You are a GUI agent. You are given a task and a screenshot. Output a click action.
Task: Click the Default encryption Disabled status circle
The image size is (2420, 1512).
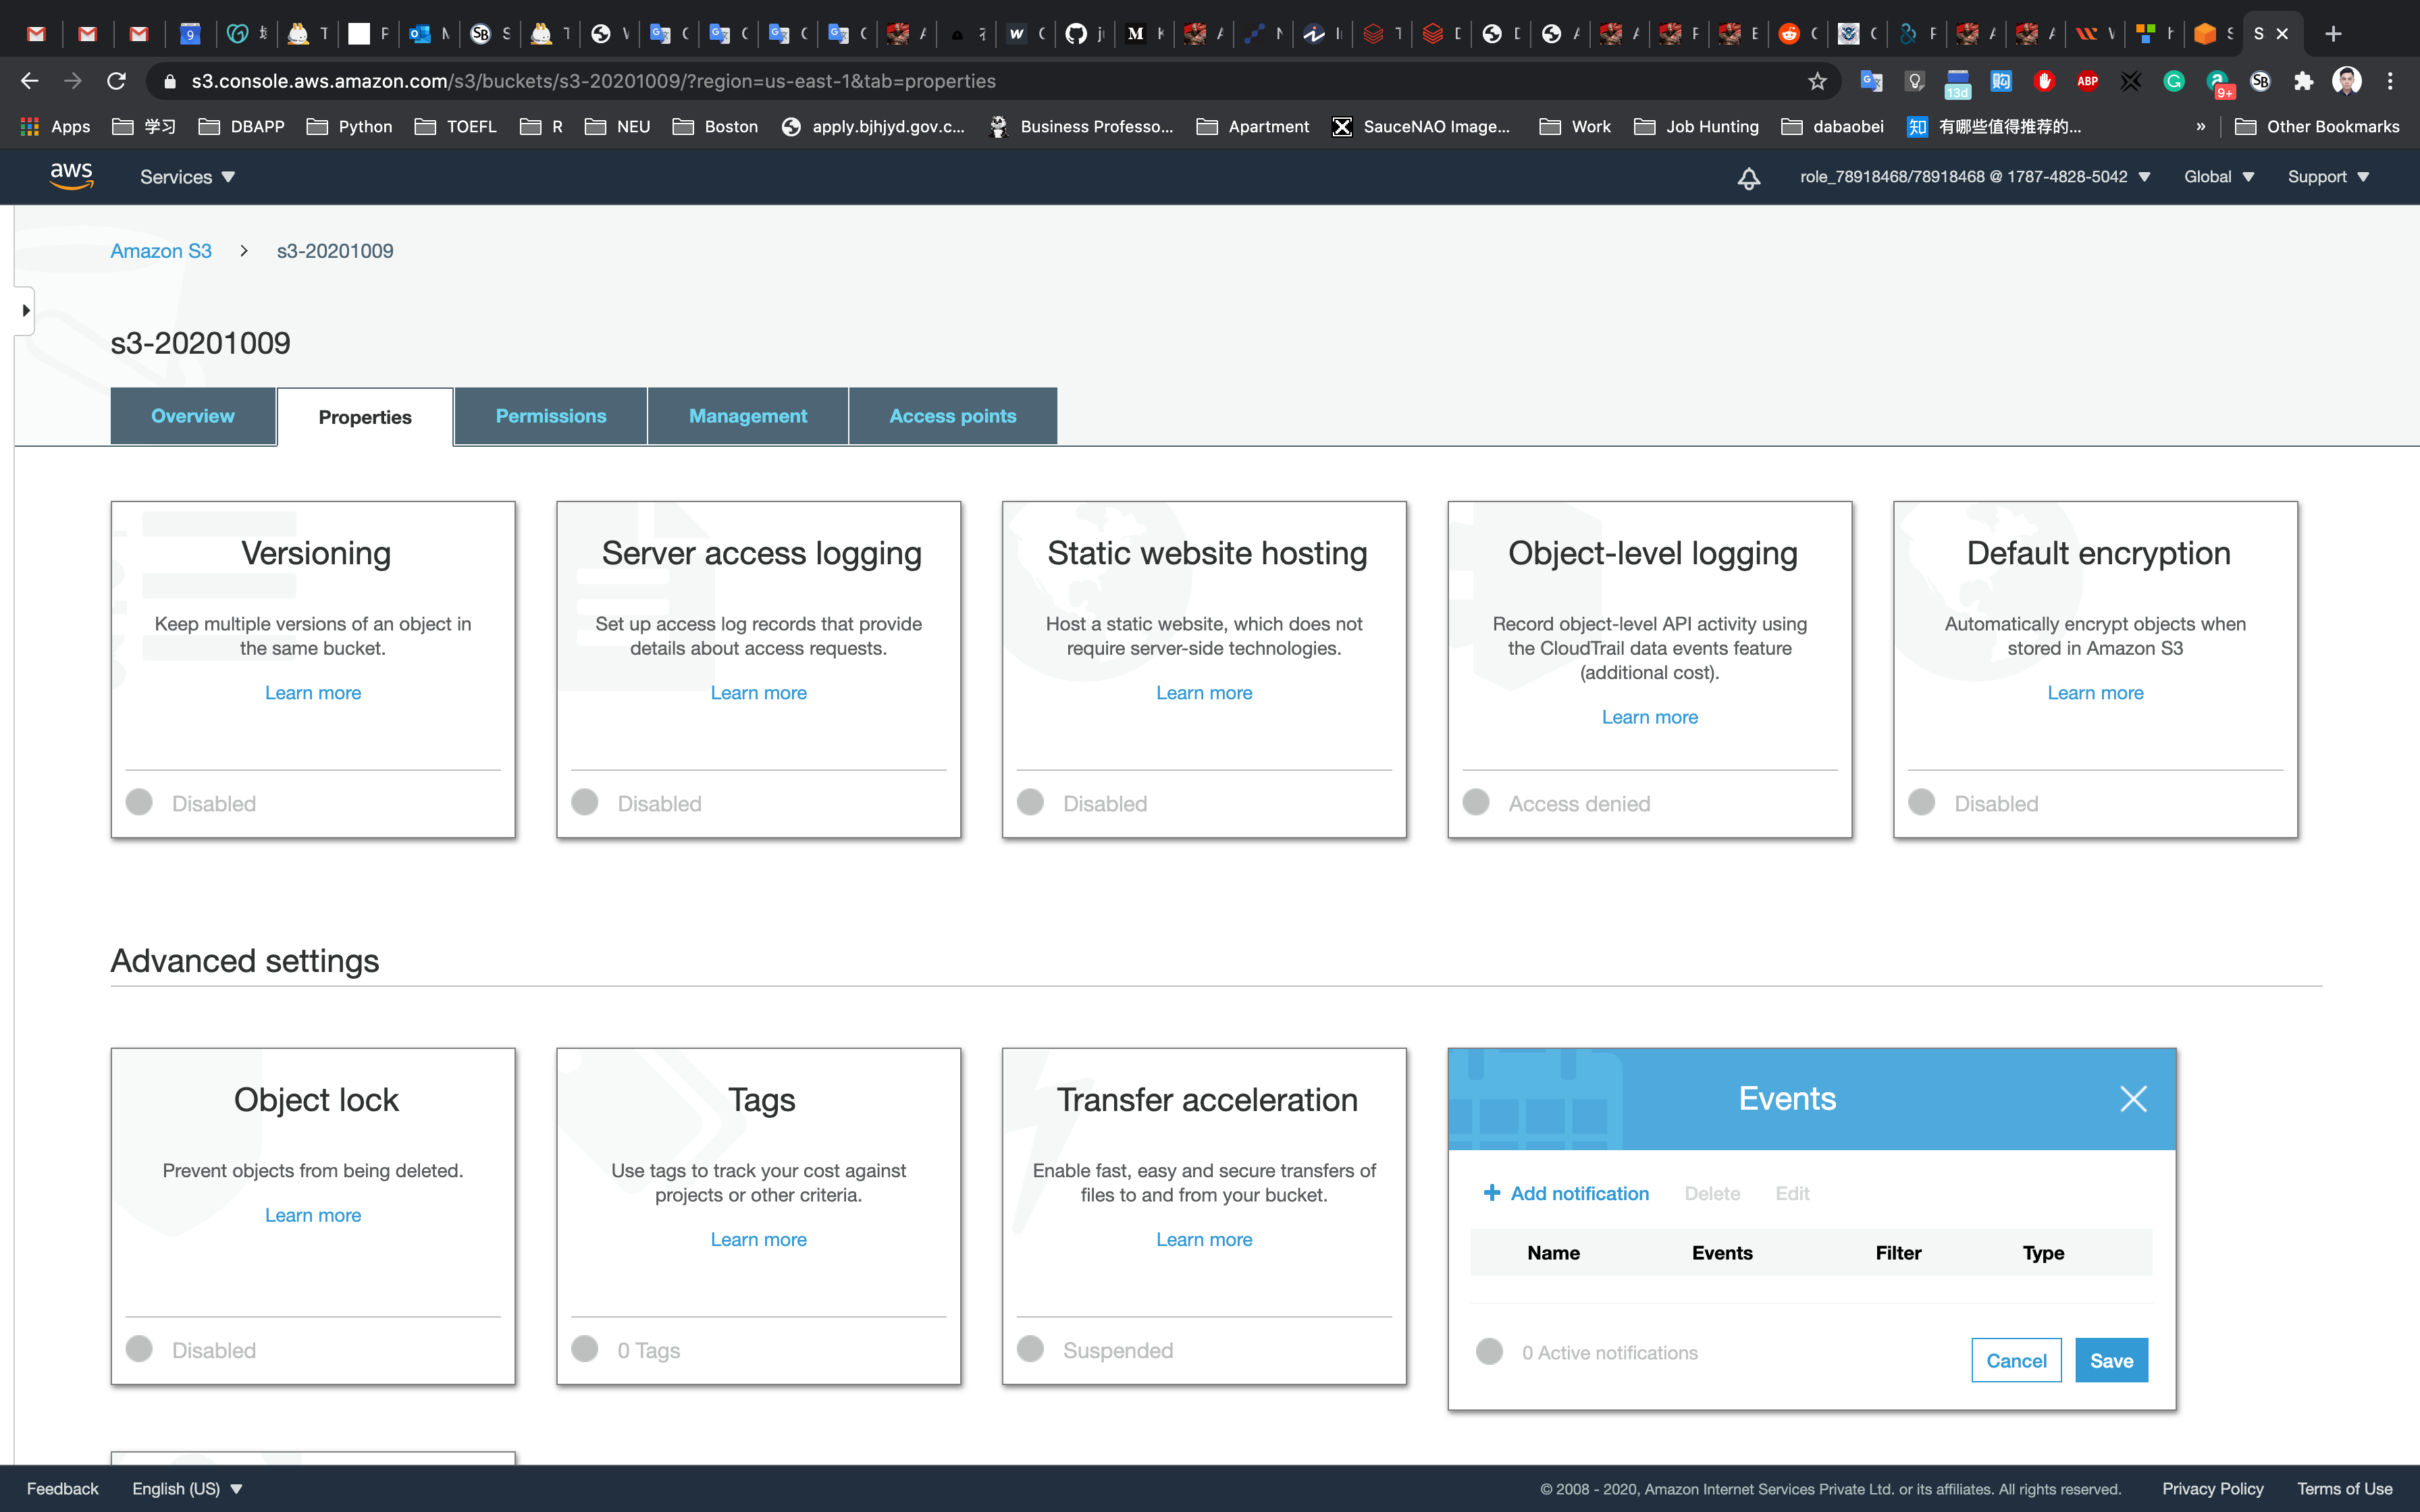click(x=1922, y=802)
